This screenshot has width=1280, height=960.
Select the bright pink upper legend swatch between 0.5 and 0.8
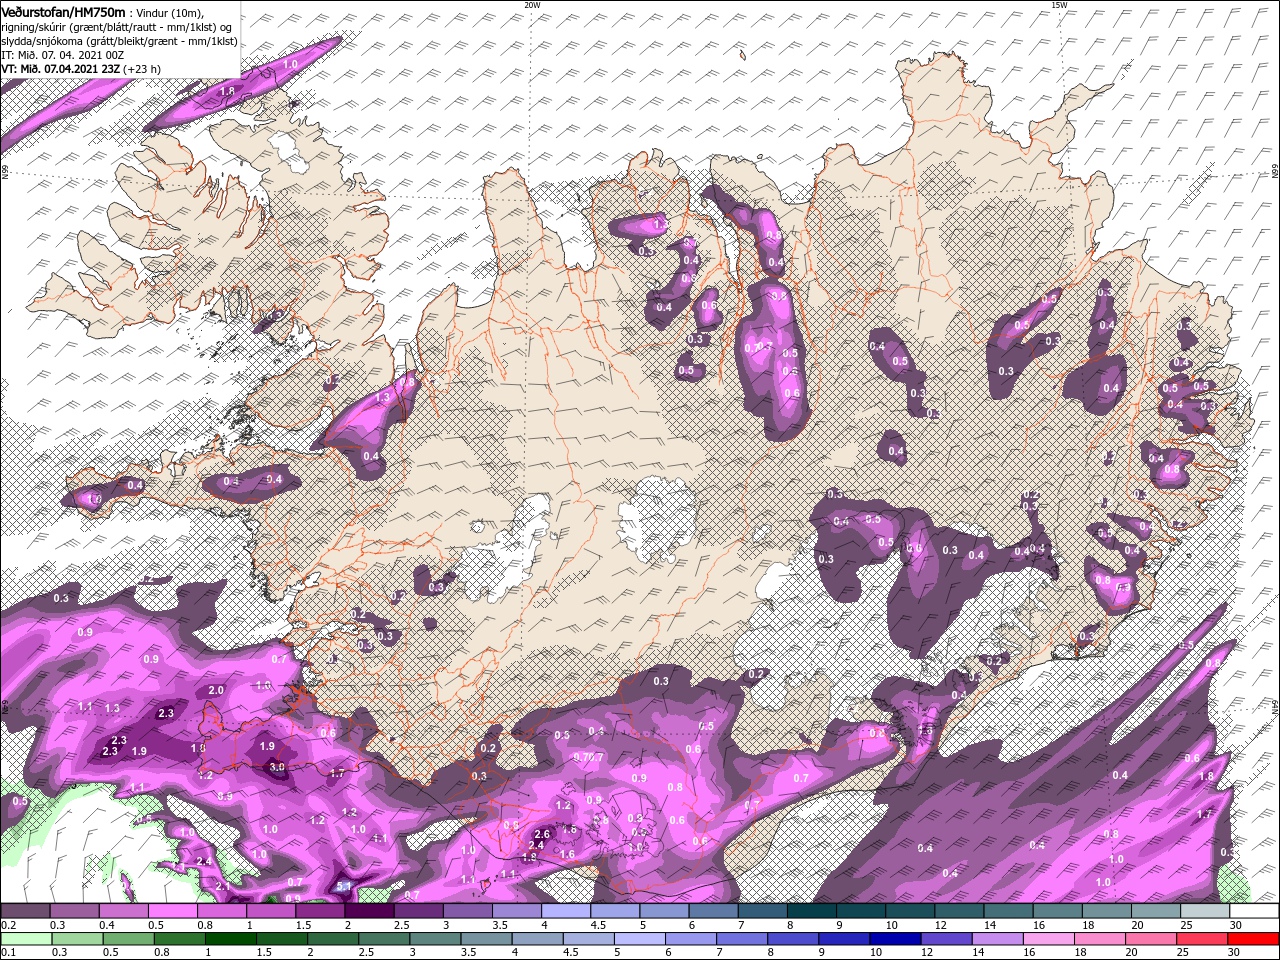172,911
